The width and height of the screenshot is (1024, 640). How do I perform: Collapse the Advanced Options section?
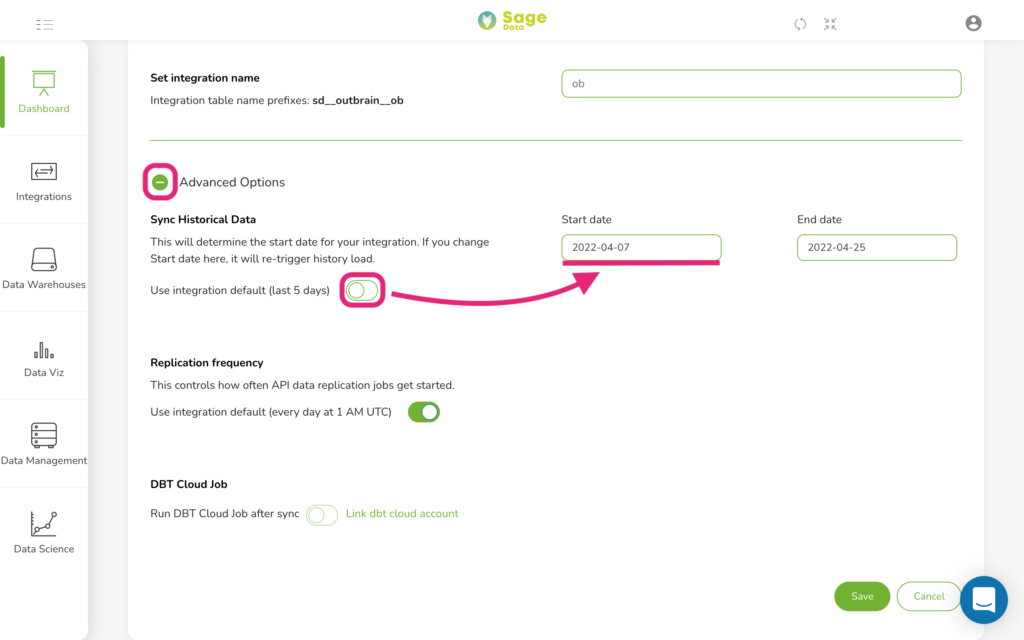(160, 182)
